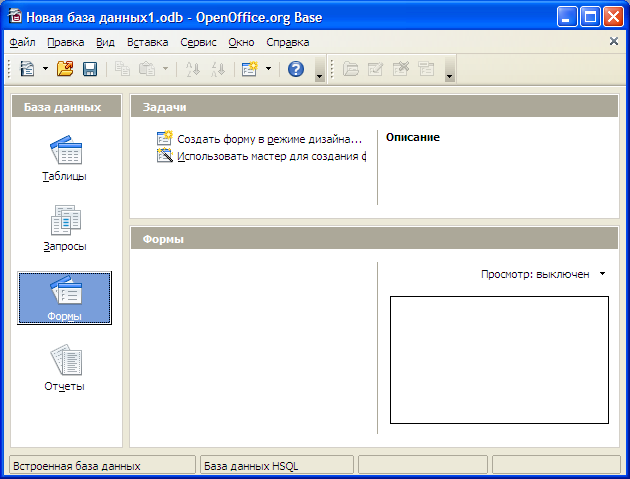Click the New document toolbar icon
630x479 pixels.
click(27, 69)
